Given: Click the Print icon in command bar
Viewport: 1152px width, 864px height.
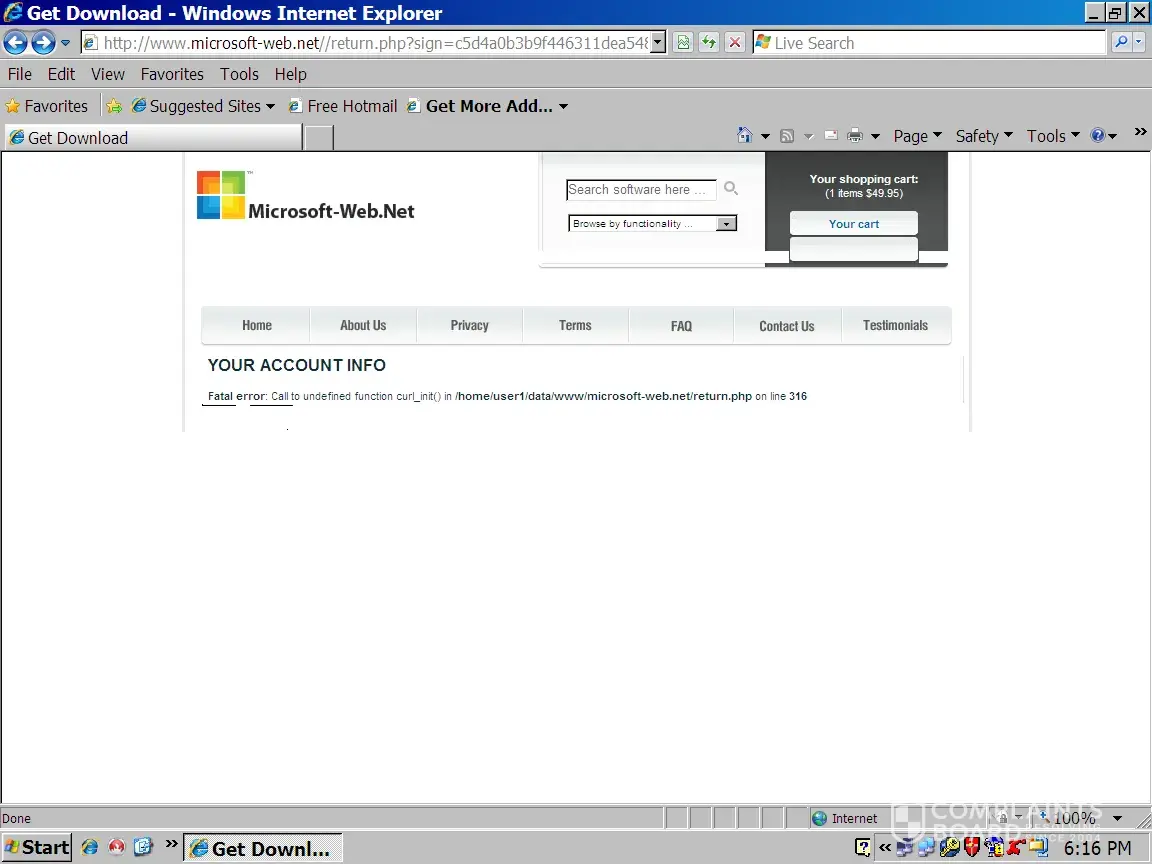Looking at the screenshot, I should [x=855, y=136].
